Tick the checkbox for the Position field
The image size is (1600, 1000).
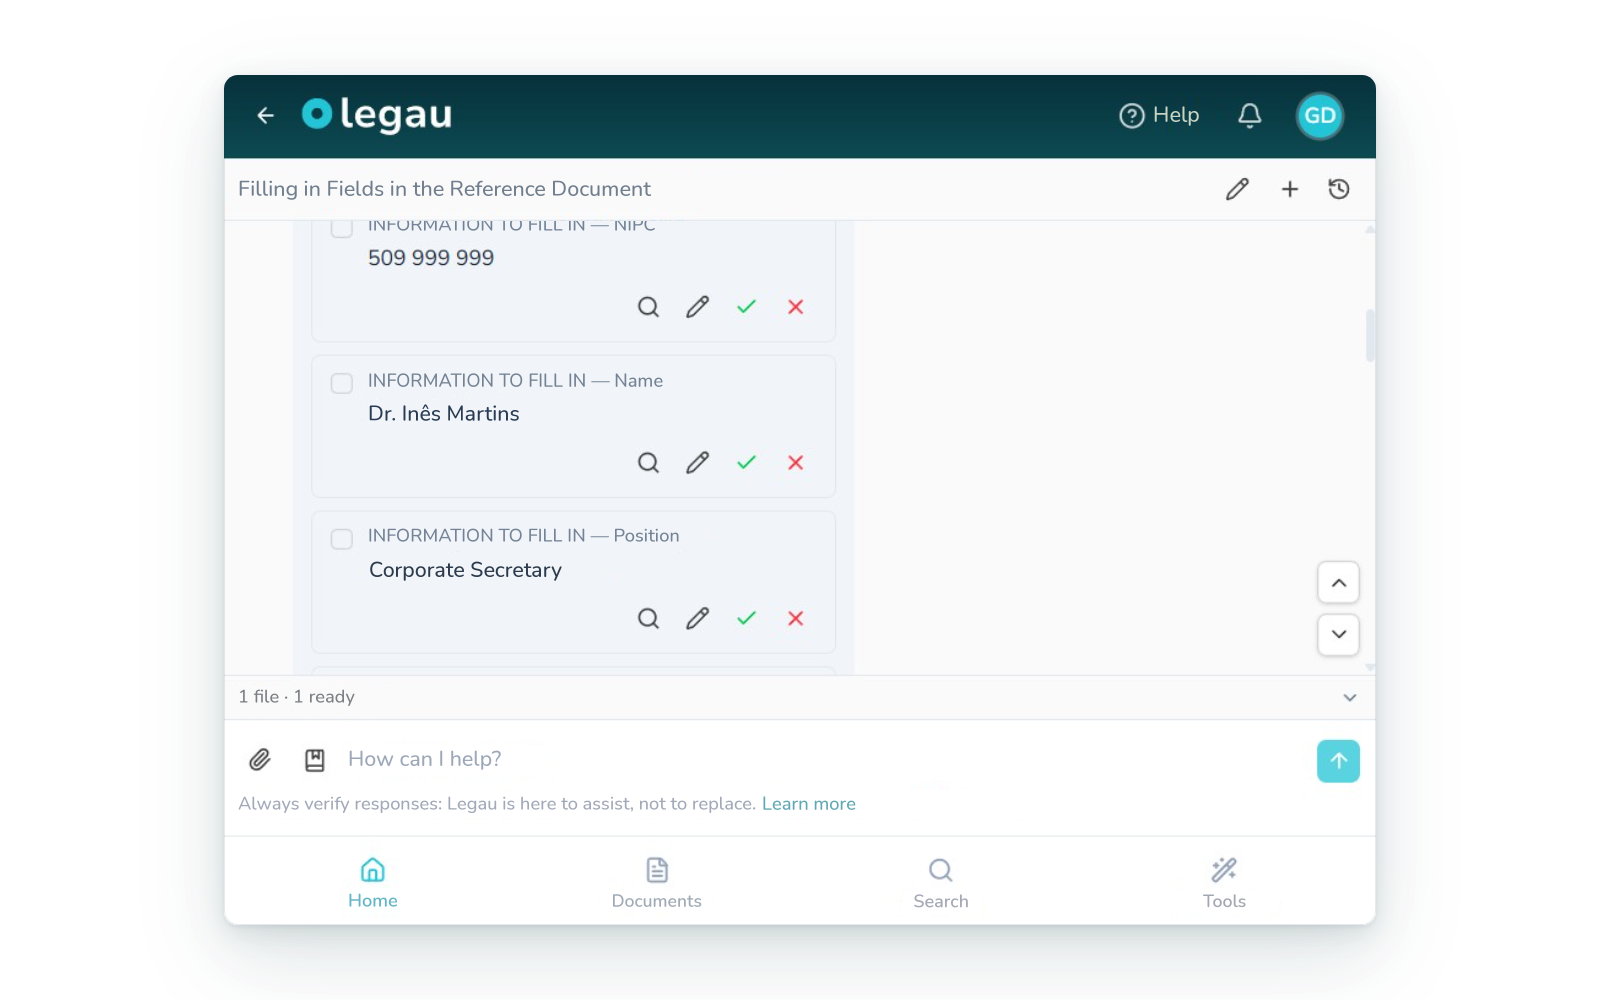point(342,539)
